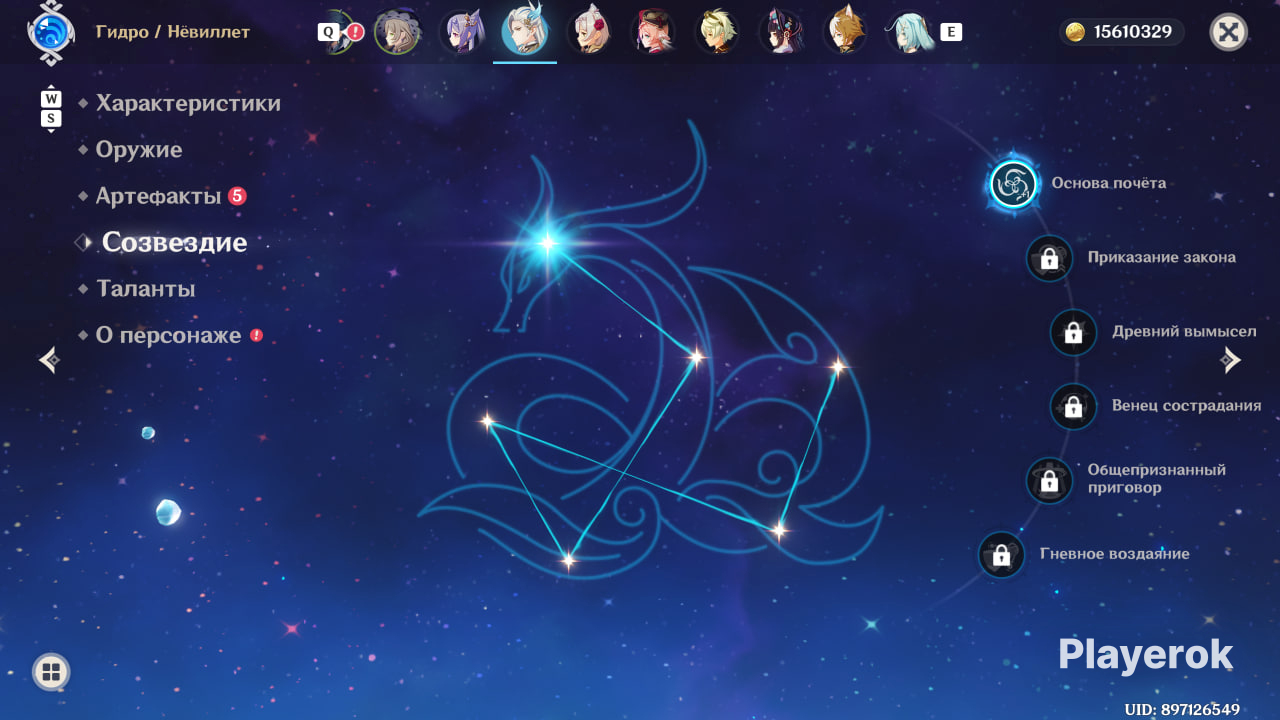The image size is (1280, 720).
Task: Click the red exclamation badge near Q
Action: pyautogui.click(x=355, y=32)
